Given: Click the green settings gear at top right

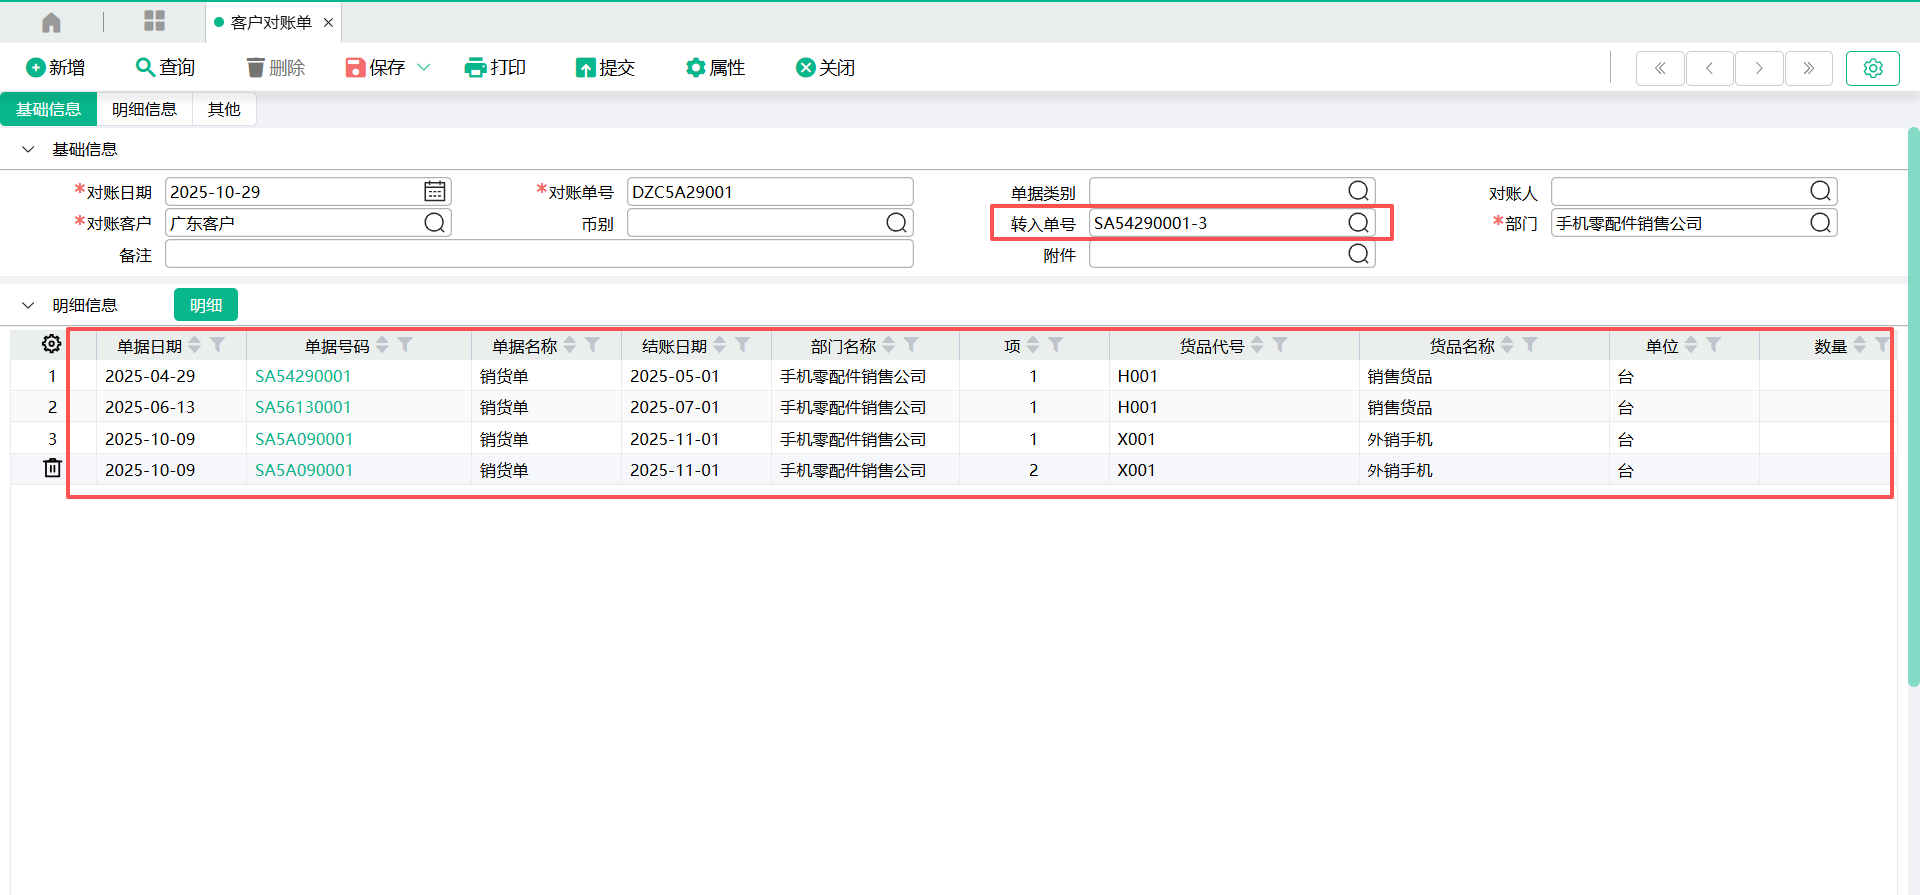Looking at the screenshot, I should [1872, 68].
